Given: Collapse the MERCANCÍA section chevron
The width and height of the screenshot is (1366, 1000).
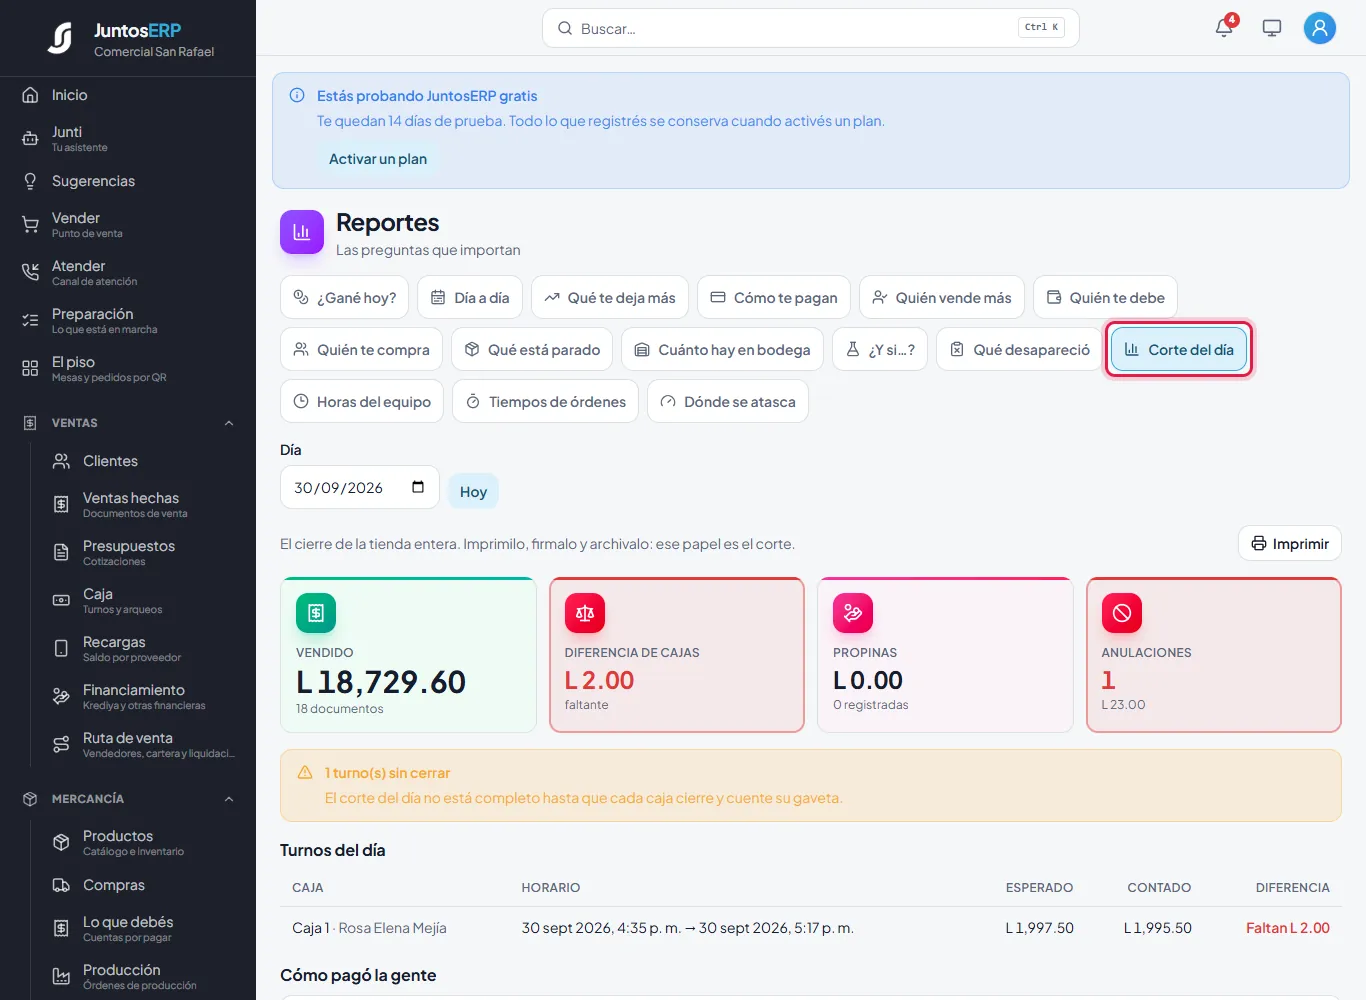Looking at the screenshot, I should [x=229, y=799].
